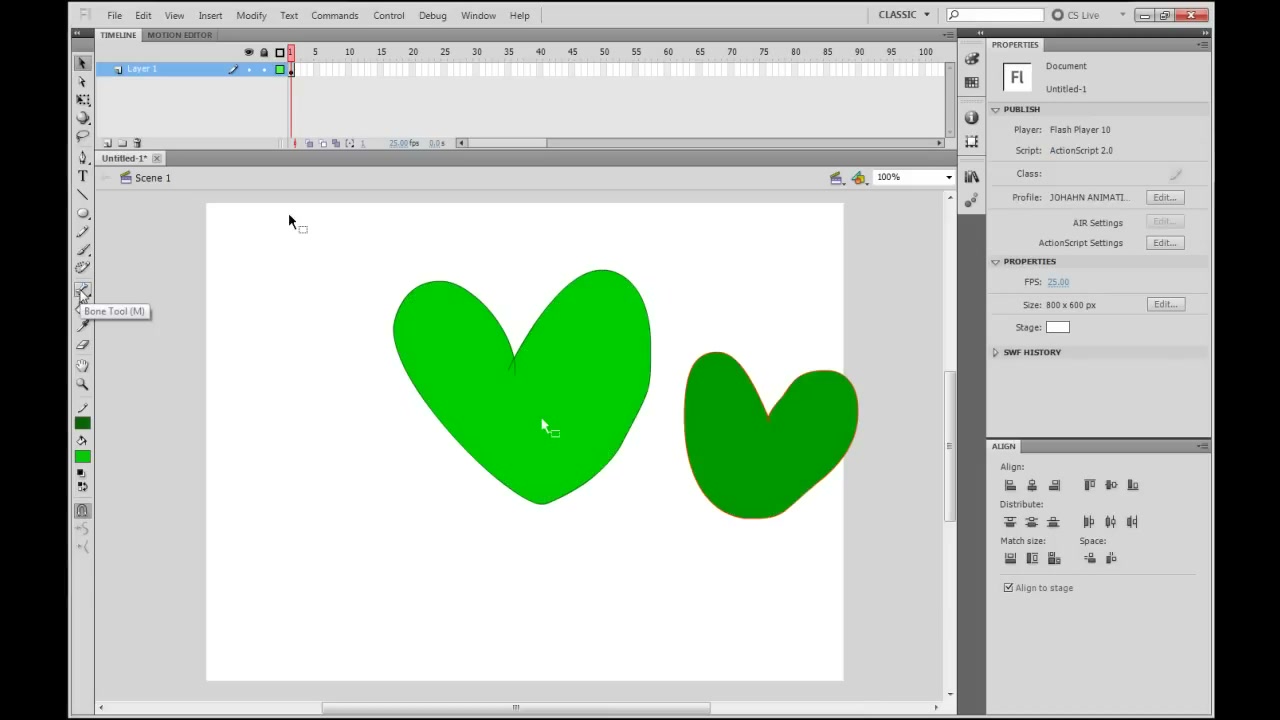Toggle lock all layers padlock icon
Image resolution: width=1280 pixels, height=720 pixels.
(264, 52)
